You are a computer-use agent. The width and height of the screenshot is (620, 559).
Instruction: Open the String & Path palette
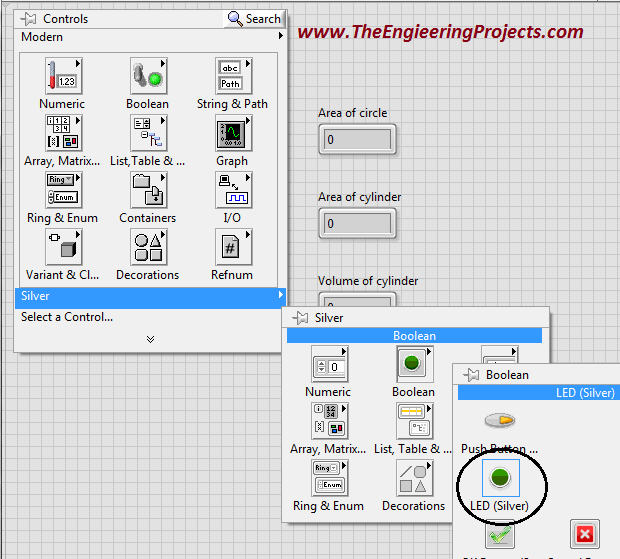click(233, 76)
